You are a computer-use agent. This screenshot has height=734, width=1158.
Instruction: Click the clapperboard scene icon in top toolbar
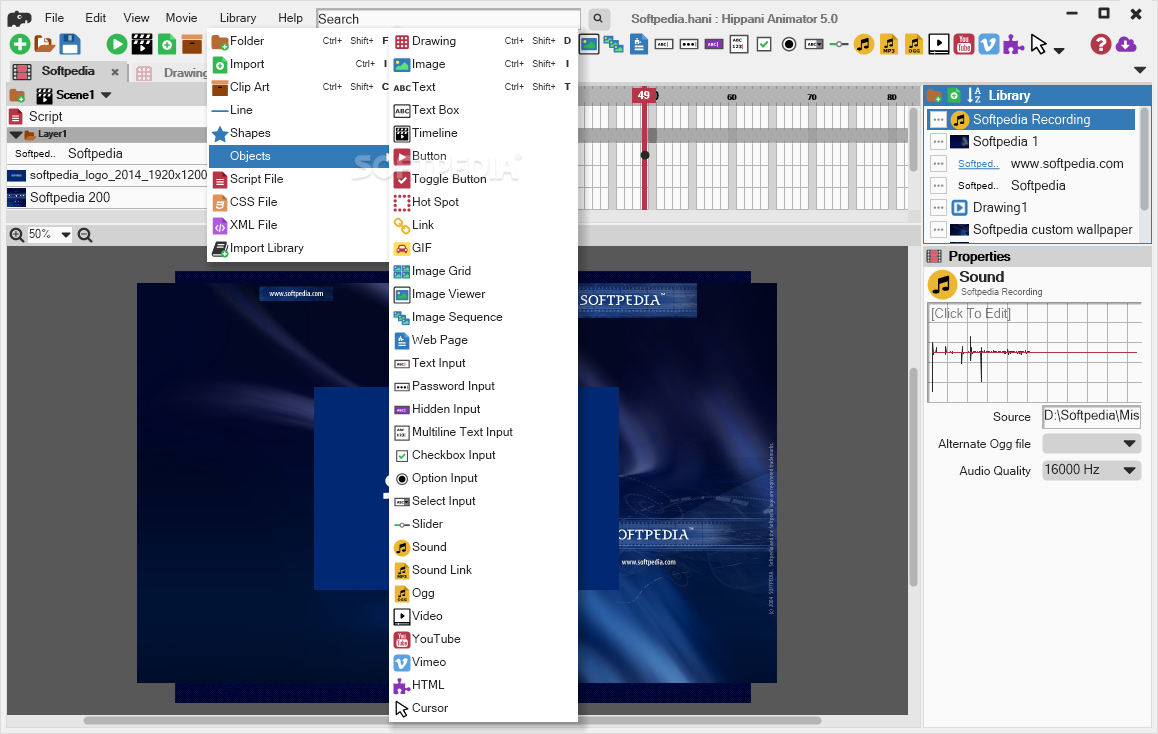coord(142,44)
